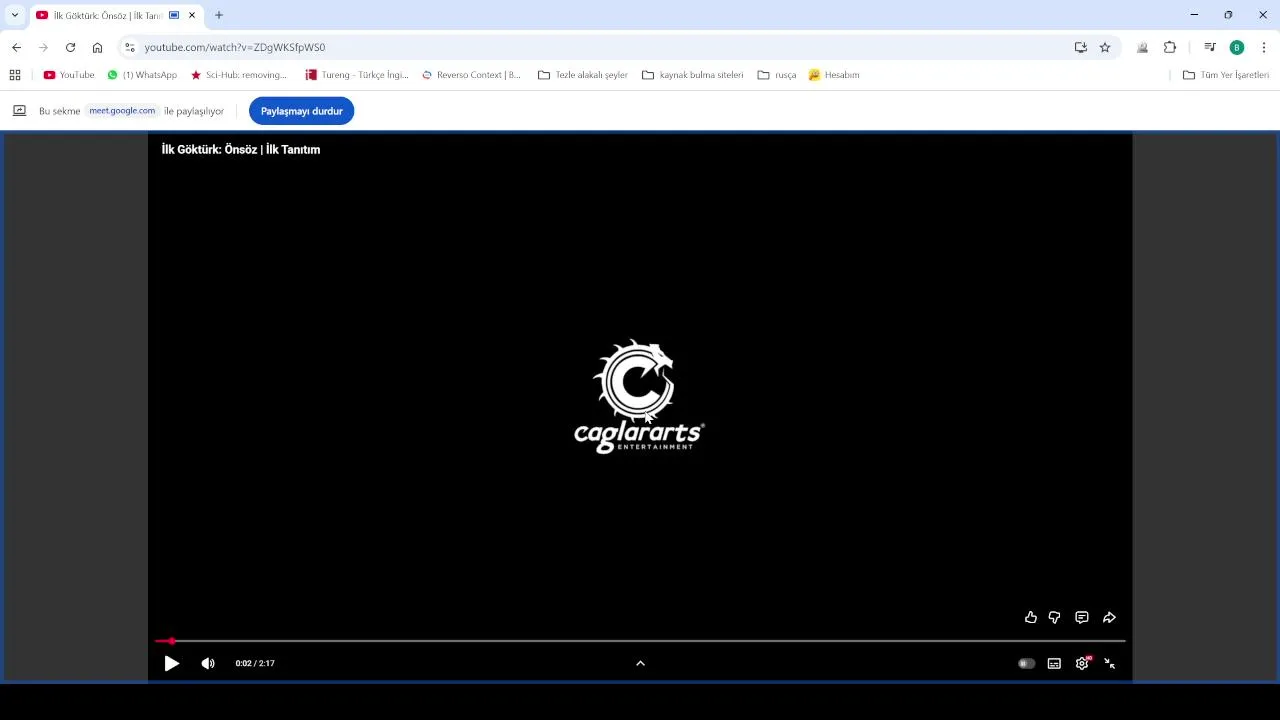Click the tab-sharing screen icon

[x=19, y=111]
